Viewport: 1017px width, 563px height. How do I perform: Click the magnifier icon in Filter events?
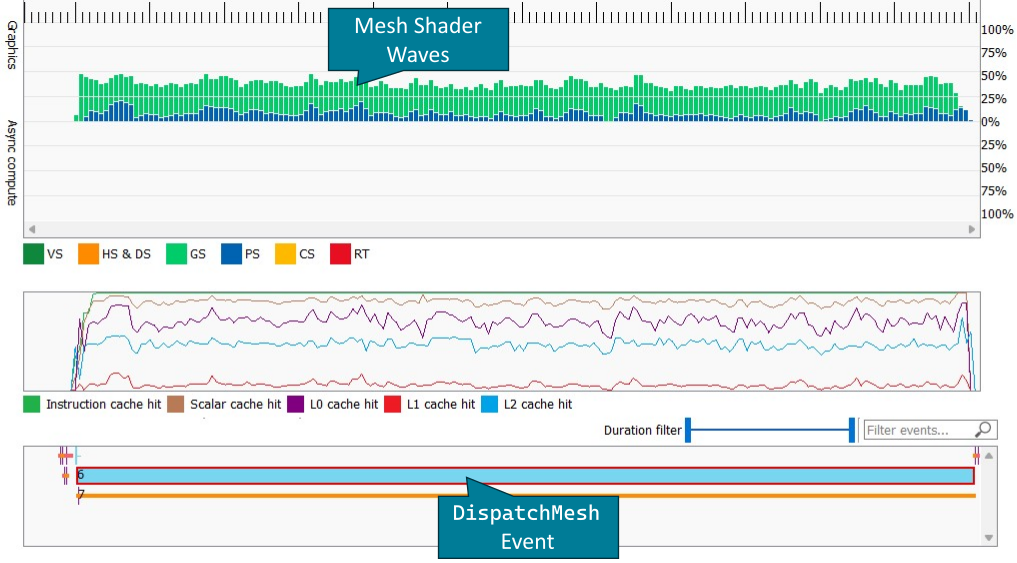983,430
